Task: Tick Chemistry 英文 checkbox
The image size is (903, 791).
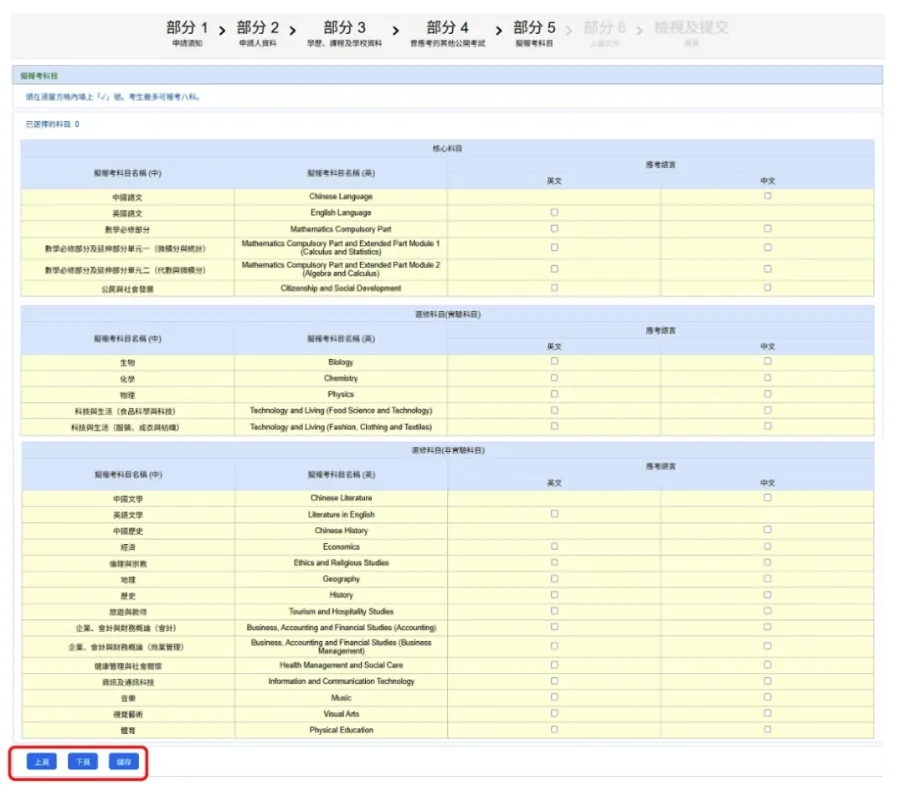Action: (x=554, y=378)
